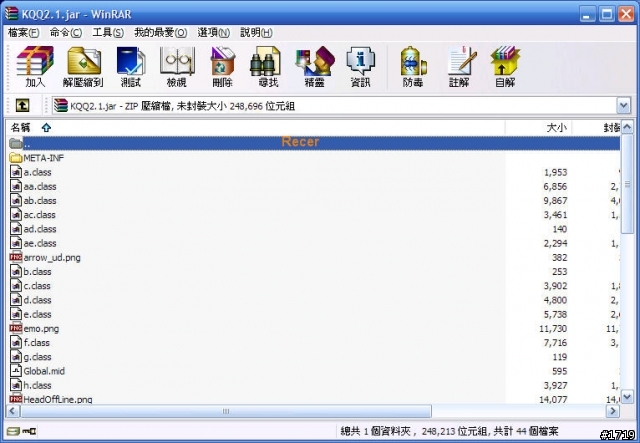Click the WinRAR title bar icon
640x443 pixels.
[x=11, y=13]
